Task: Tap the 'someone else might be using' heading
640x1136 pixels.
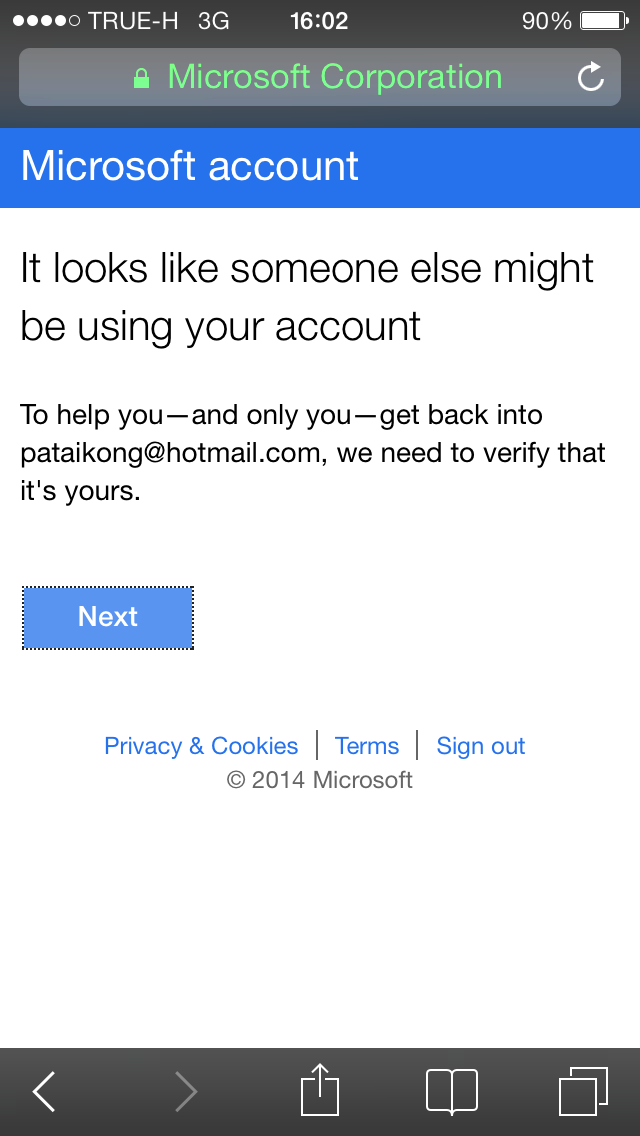Action: (307, 297)
